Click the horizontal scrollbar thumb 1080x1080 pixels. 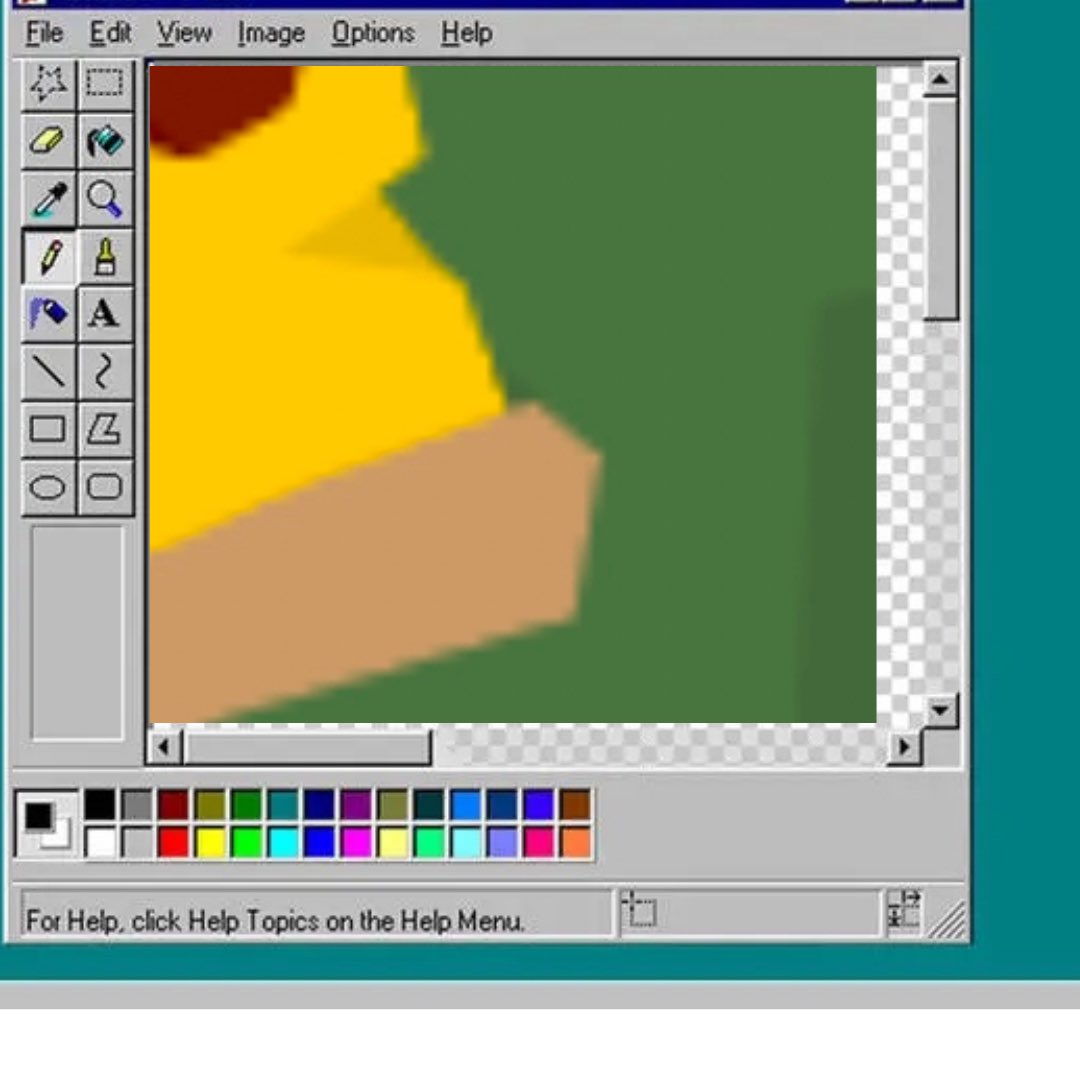pos(307,747)
